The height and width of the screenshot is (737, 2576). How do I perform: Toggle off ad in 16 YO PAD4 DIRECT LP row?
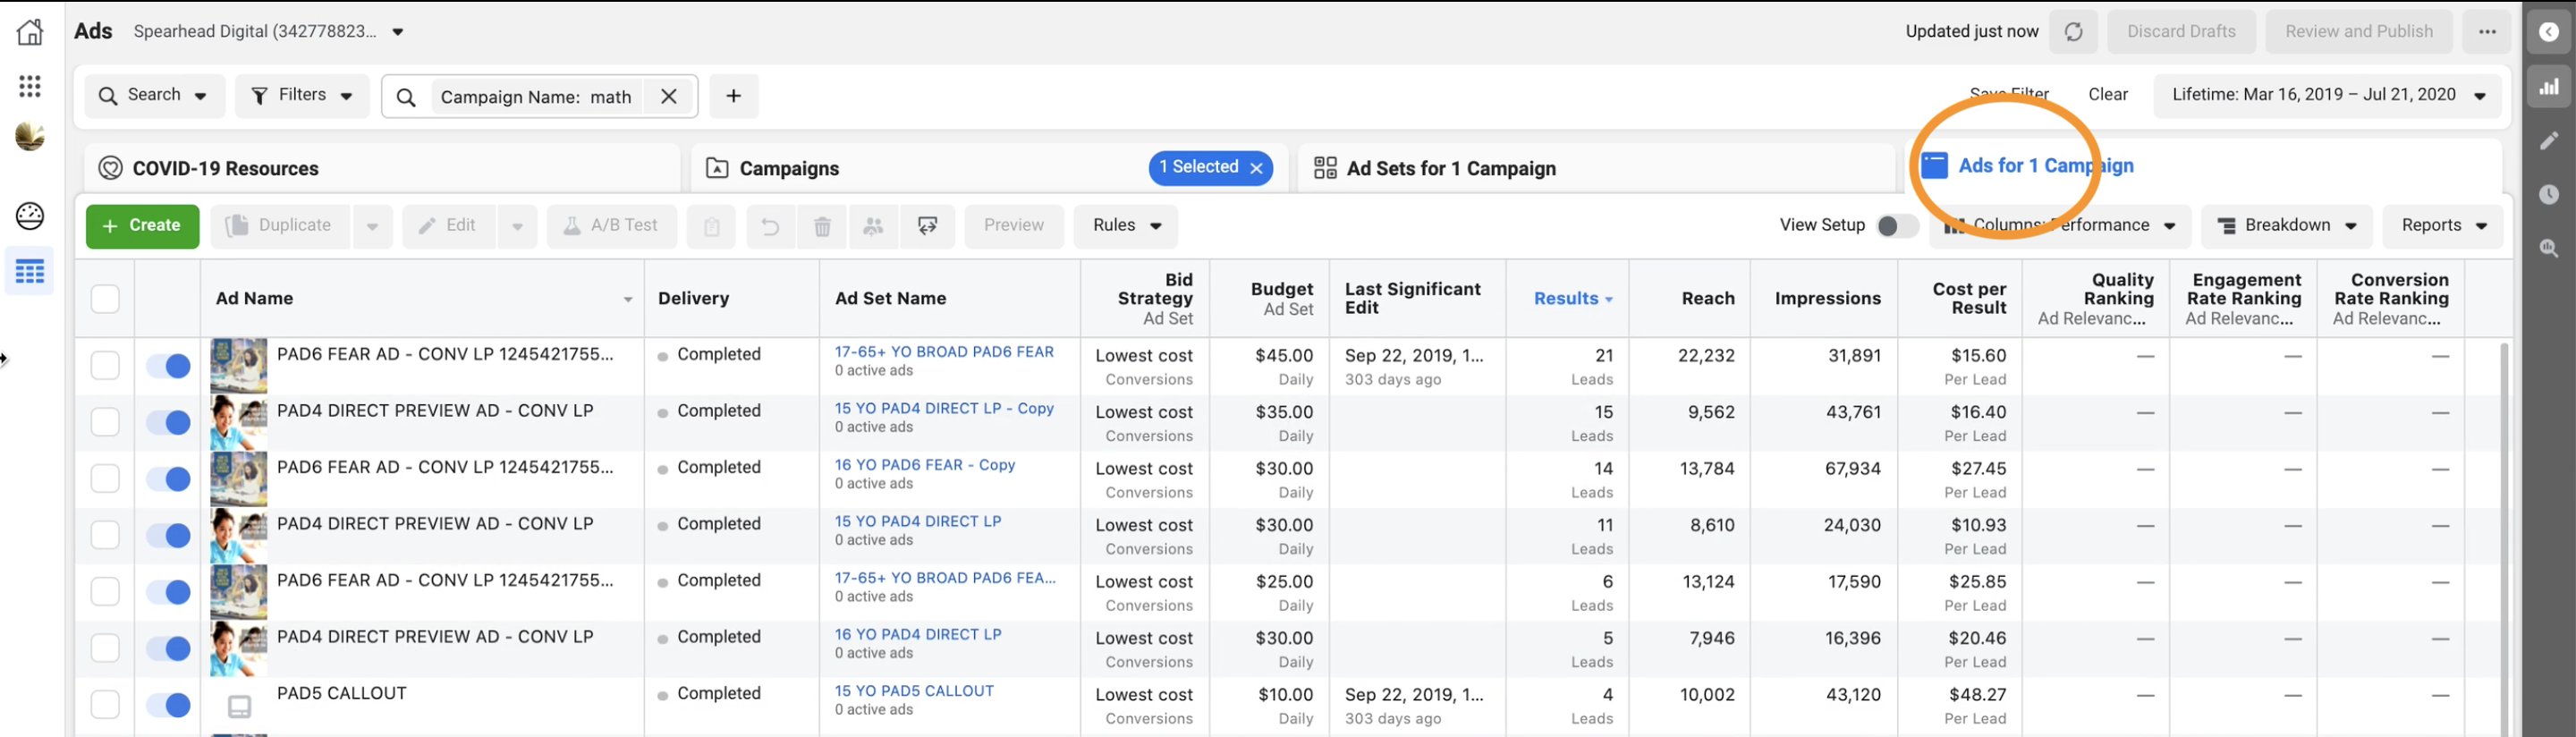pyautogui.click(x=168, y=648)
